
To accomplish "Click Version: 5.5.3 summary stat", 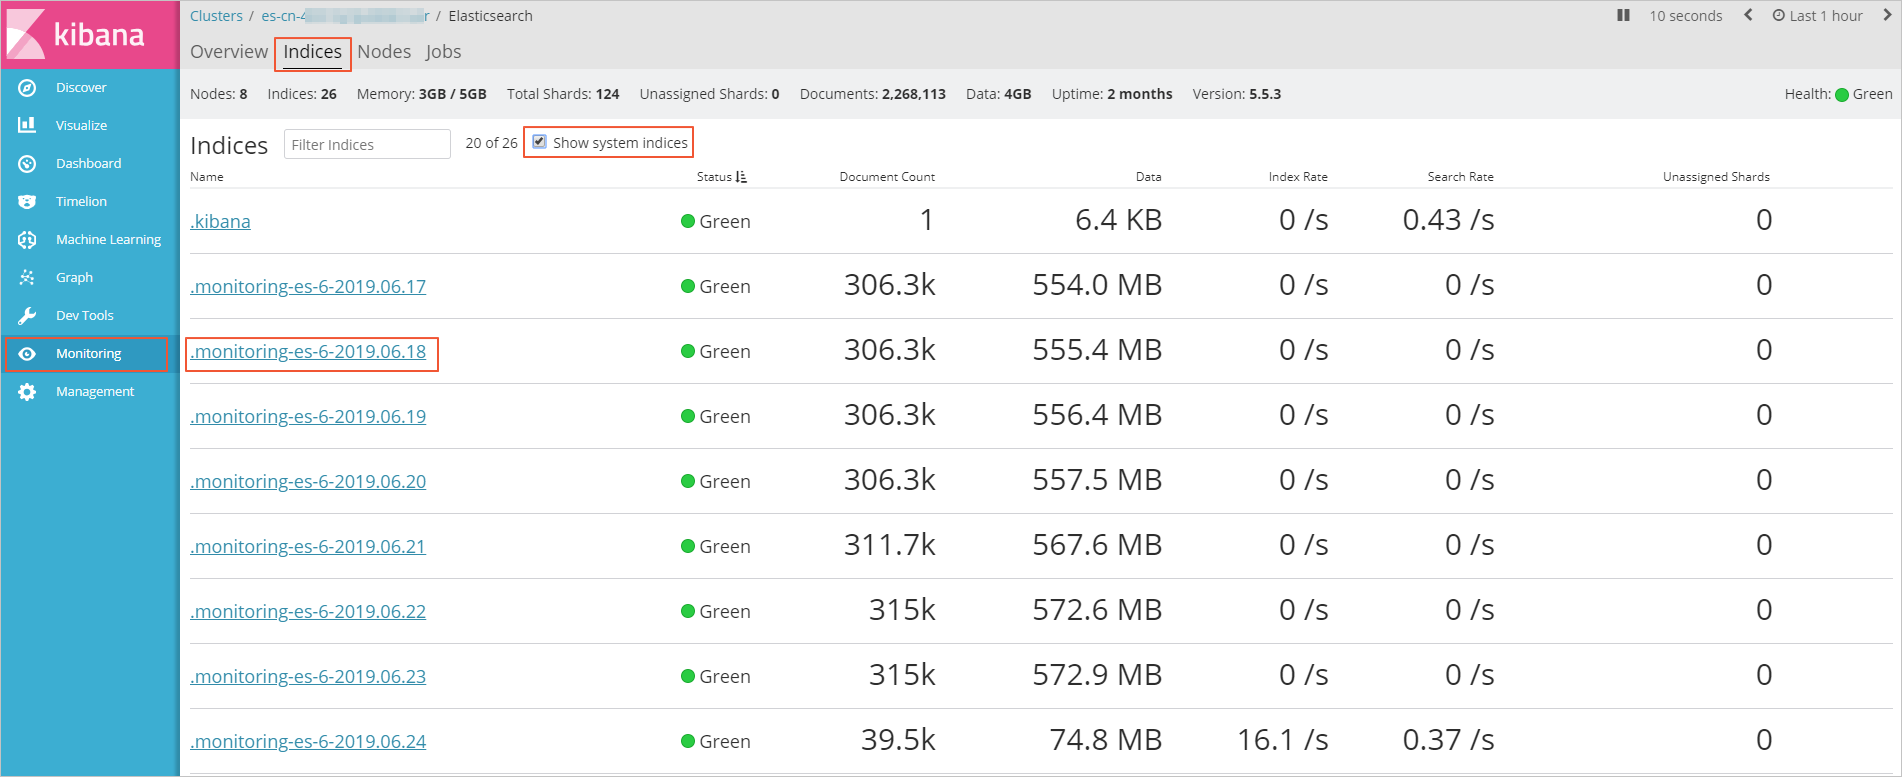I will pos(1236,94).
